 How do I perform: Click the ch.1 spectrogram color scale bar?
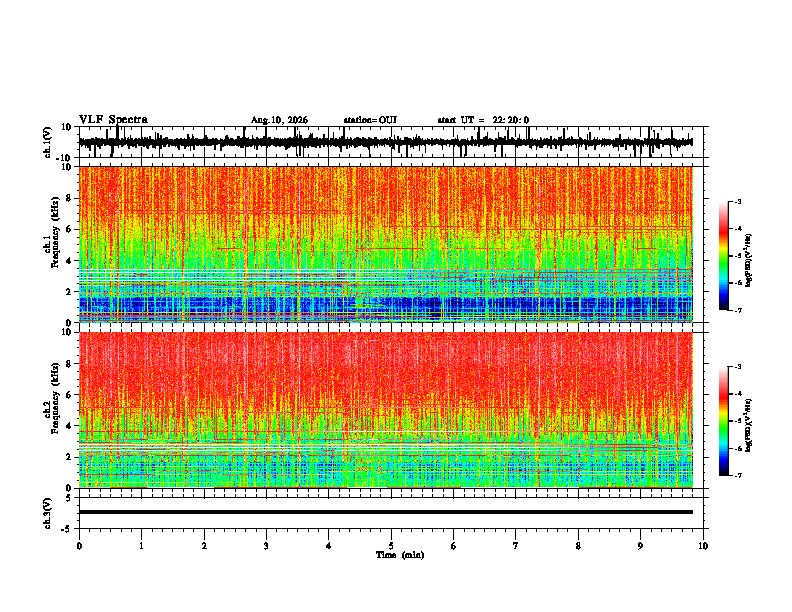[724, 256]
